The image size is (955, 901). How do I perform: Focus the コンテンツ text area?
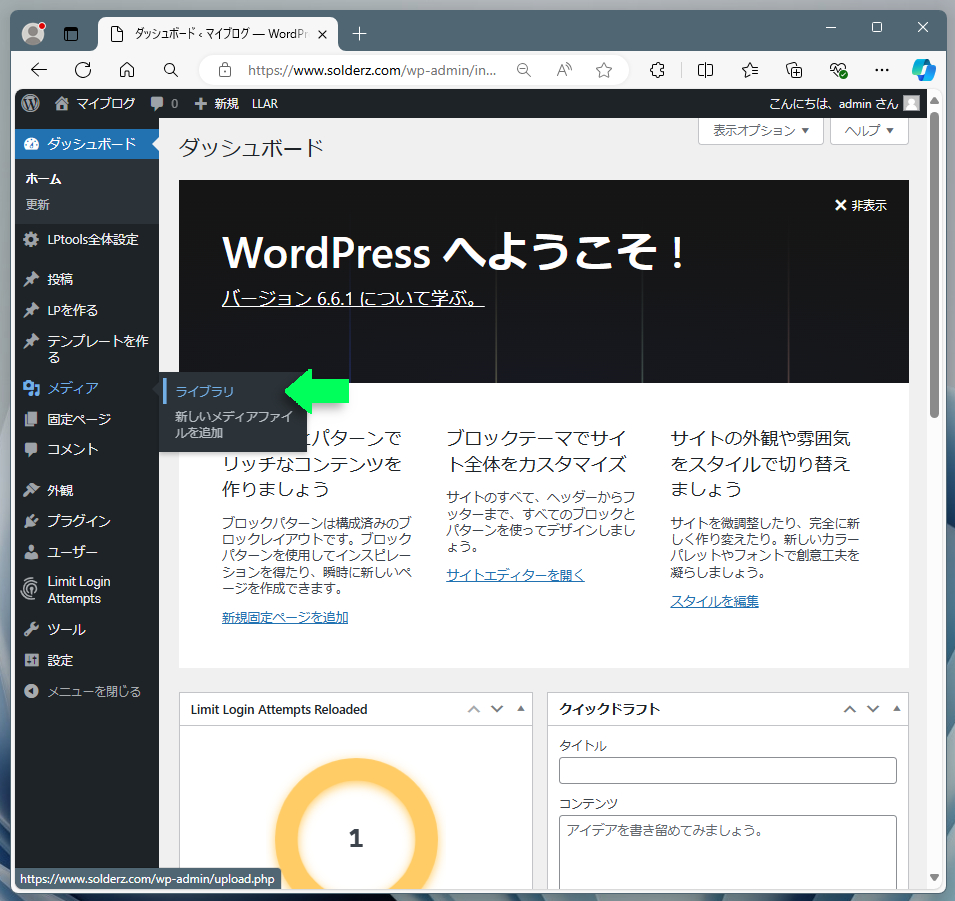(728, 852)
